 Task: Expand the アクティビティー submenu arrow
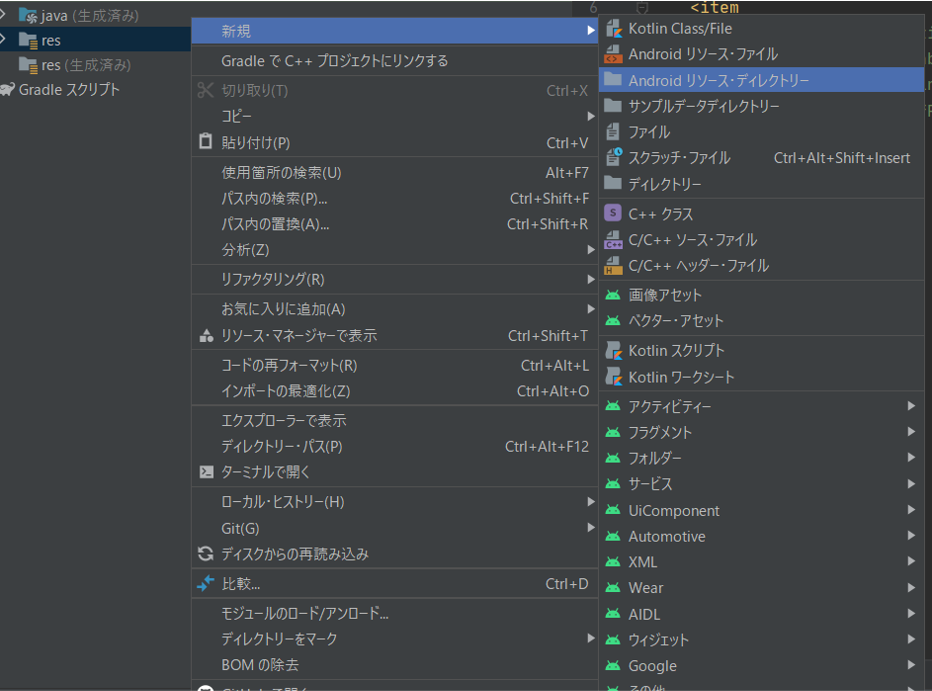coord(911,406)
